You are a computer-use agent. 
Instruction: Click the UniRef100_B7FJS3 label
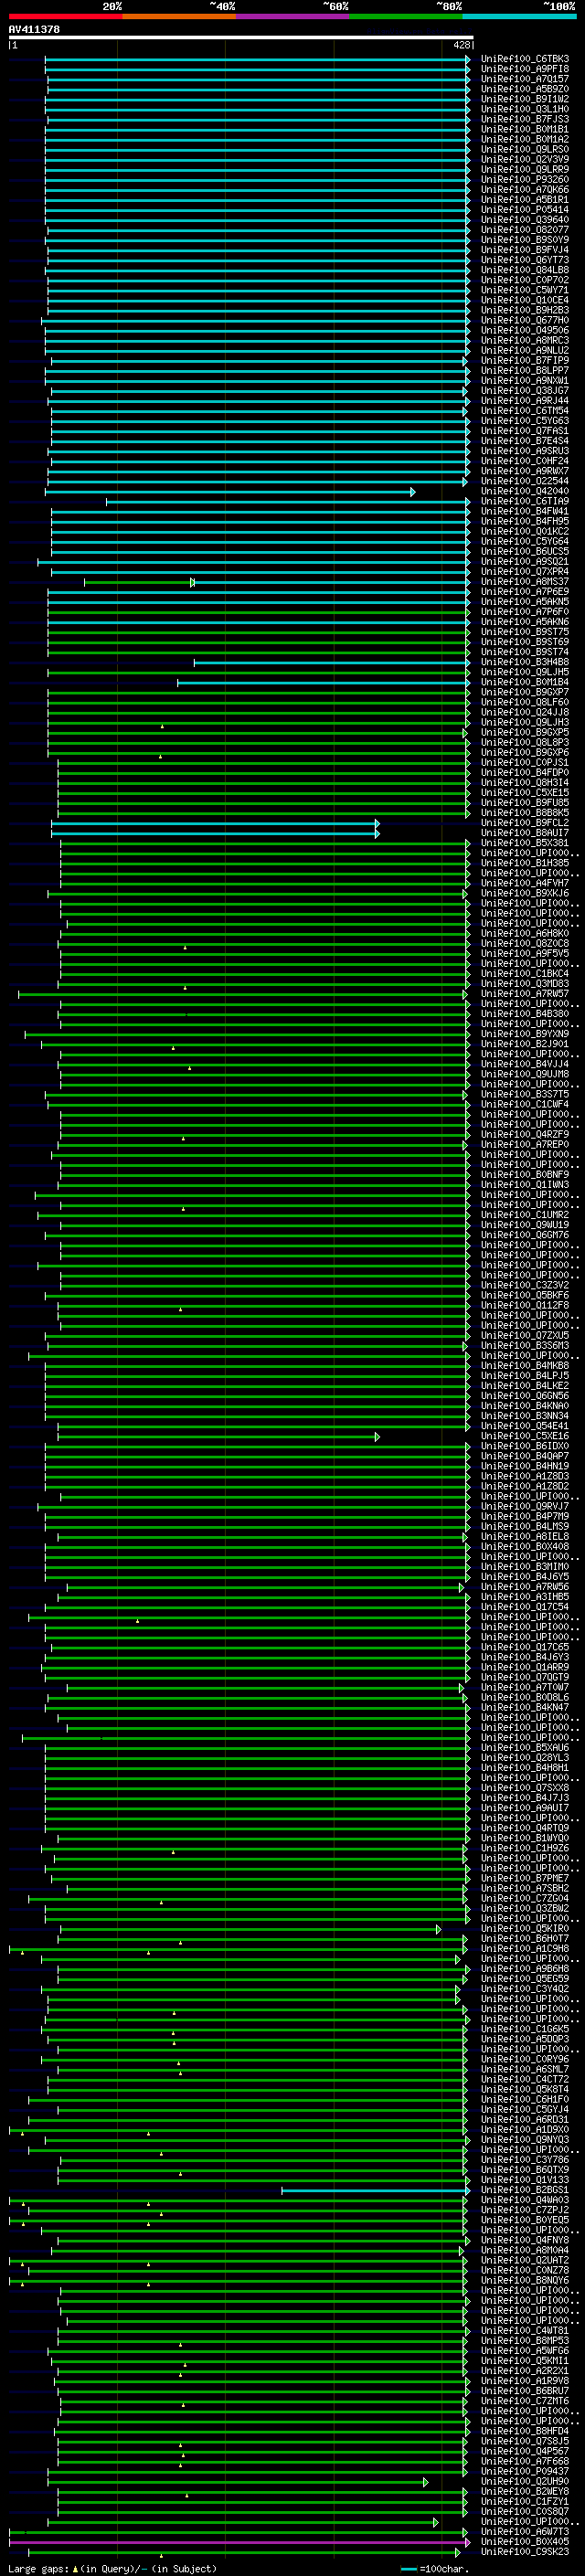pyautogui.click(x=525, y=119)
